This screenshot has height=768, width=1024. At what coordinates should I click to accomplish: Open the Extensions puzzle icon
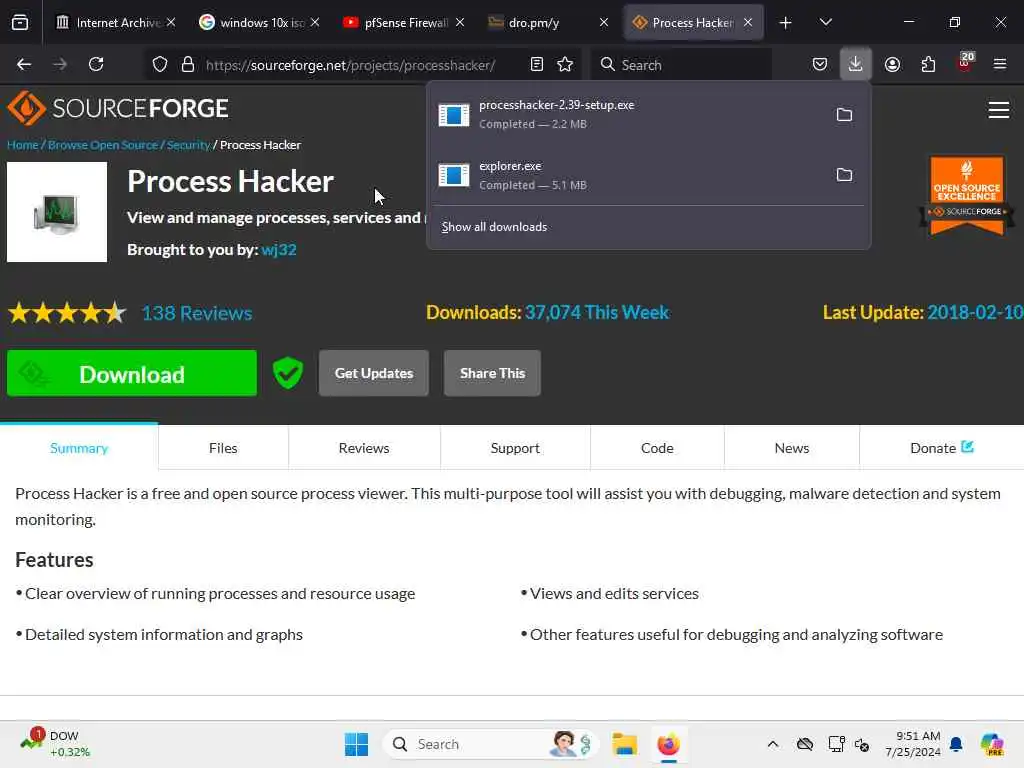(928, 64)
